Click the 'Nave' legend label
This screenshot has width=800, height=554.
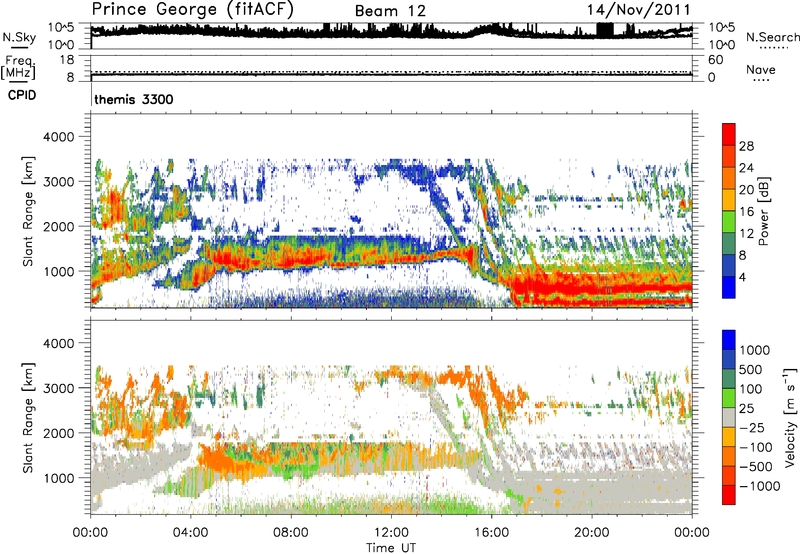[x=760, y=70]
